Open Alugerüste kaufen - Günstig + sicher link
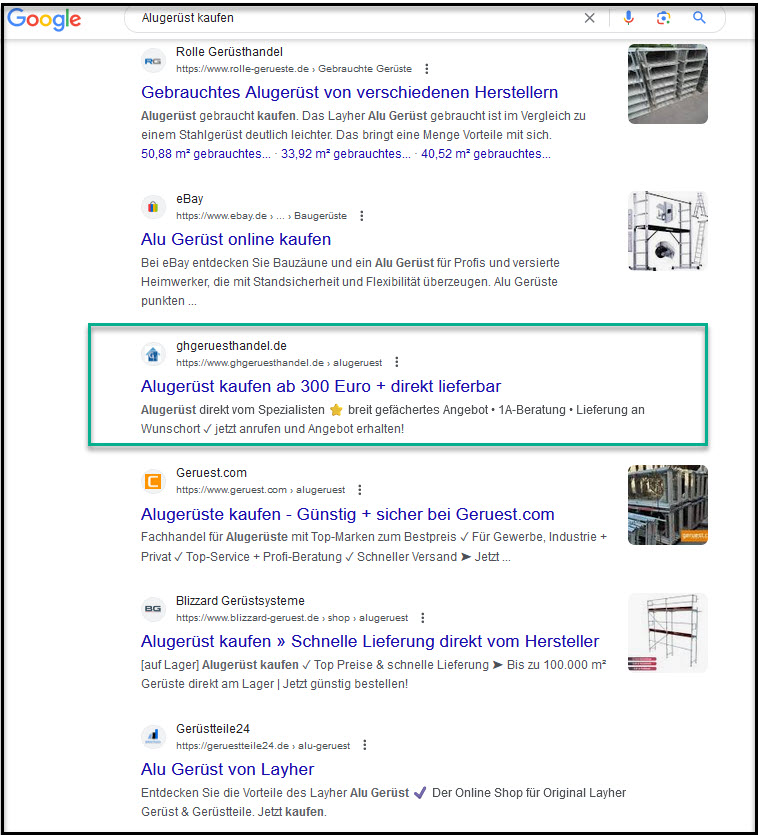This screenshot has height=835, width=758. (347, 514)
